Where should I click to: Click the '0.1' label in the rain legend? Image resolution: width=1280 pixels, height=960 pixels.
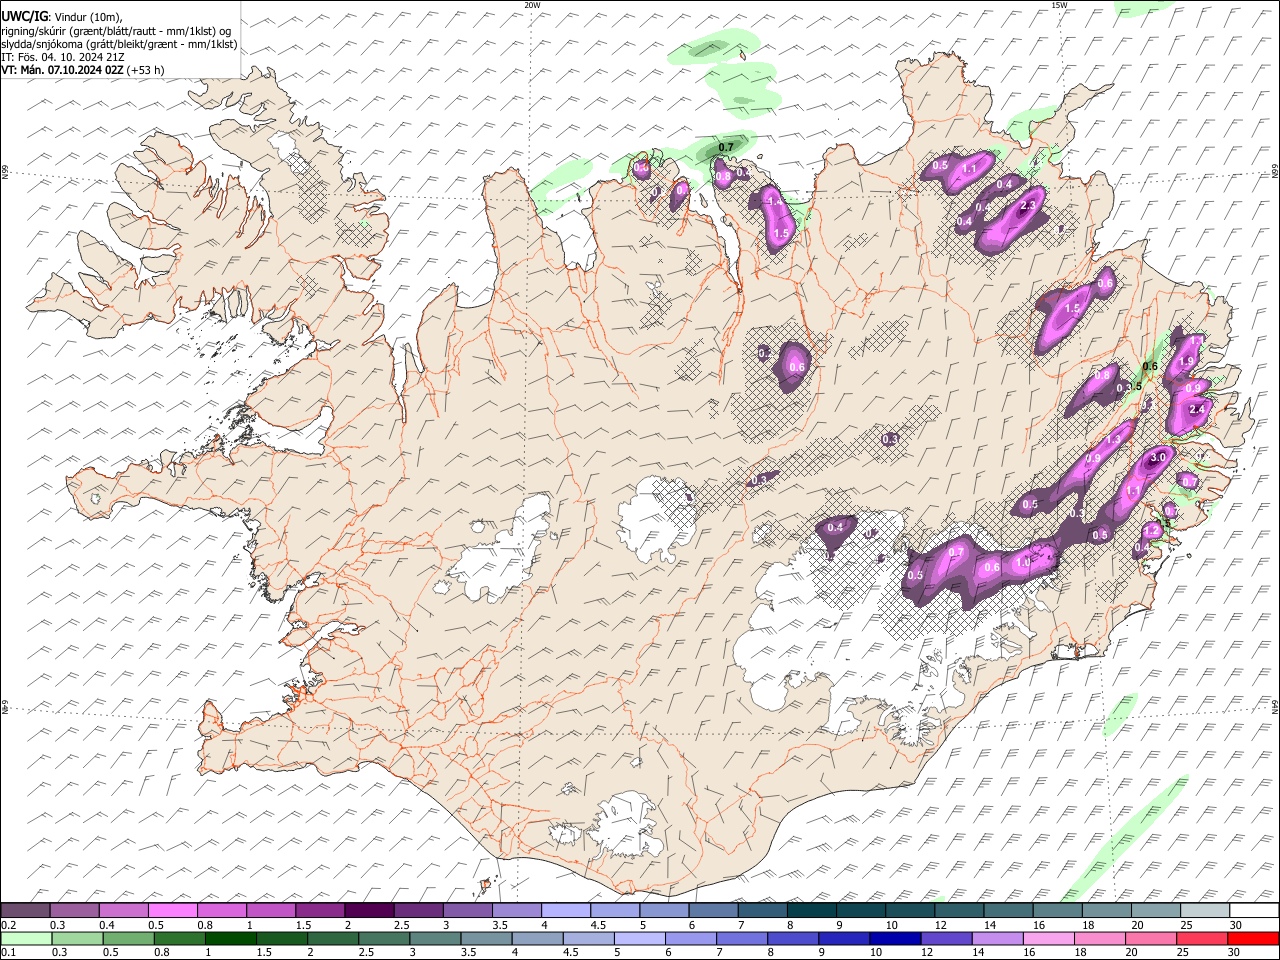tap(9, 952)
